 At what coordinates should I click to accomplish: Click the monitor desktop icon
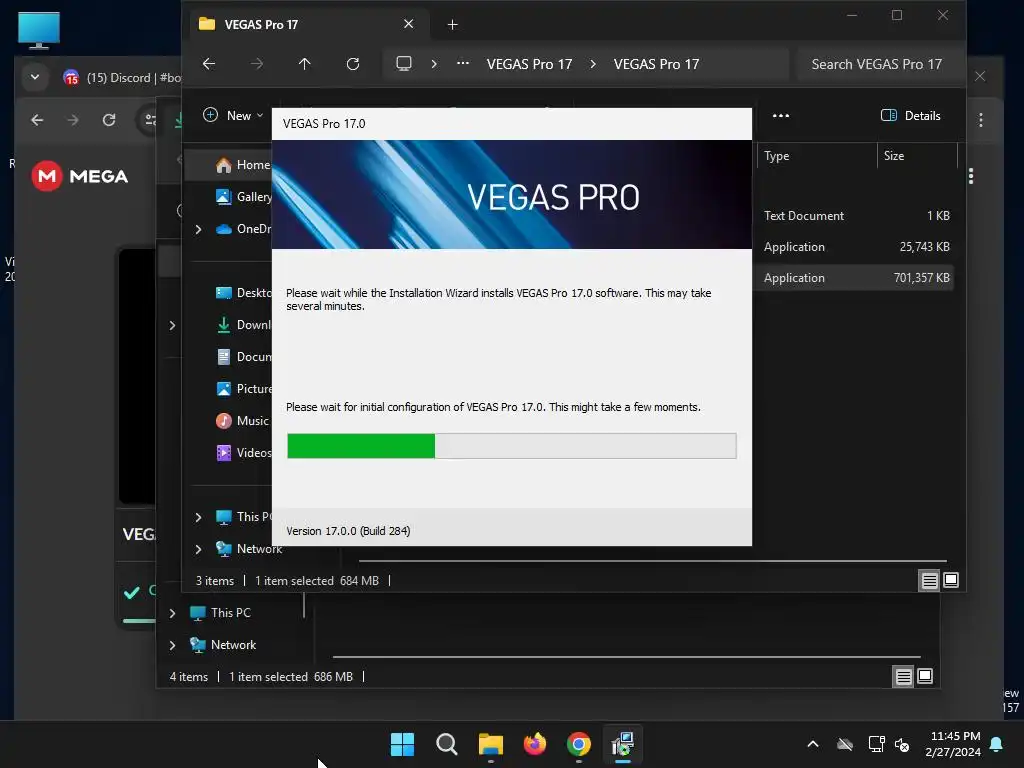coord(39,30)
